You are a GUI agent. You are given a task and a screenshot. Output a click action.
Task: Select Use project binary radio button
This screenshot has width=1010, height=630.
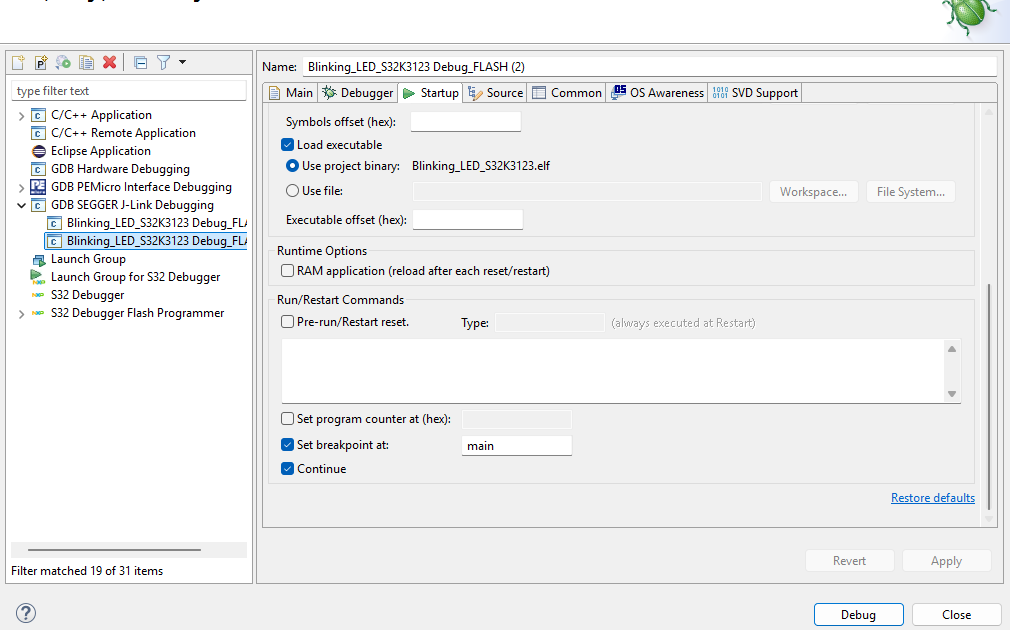click(292, 166)
